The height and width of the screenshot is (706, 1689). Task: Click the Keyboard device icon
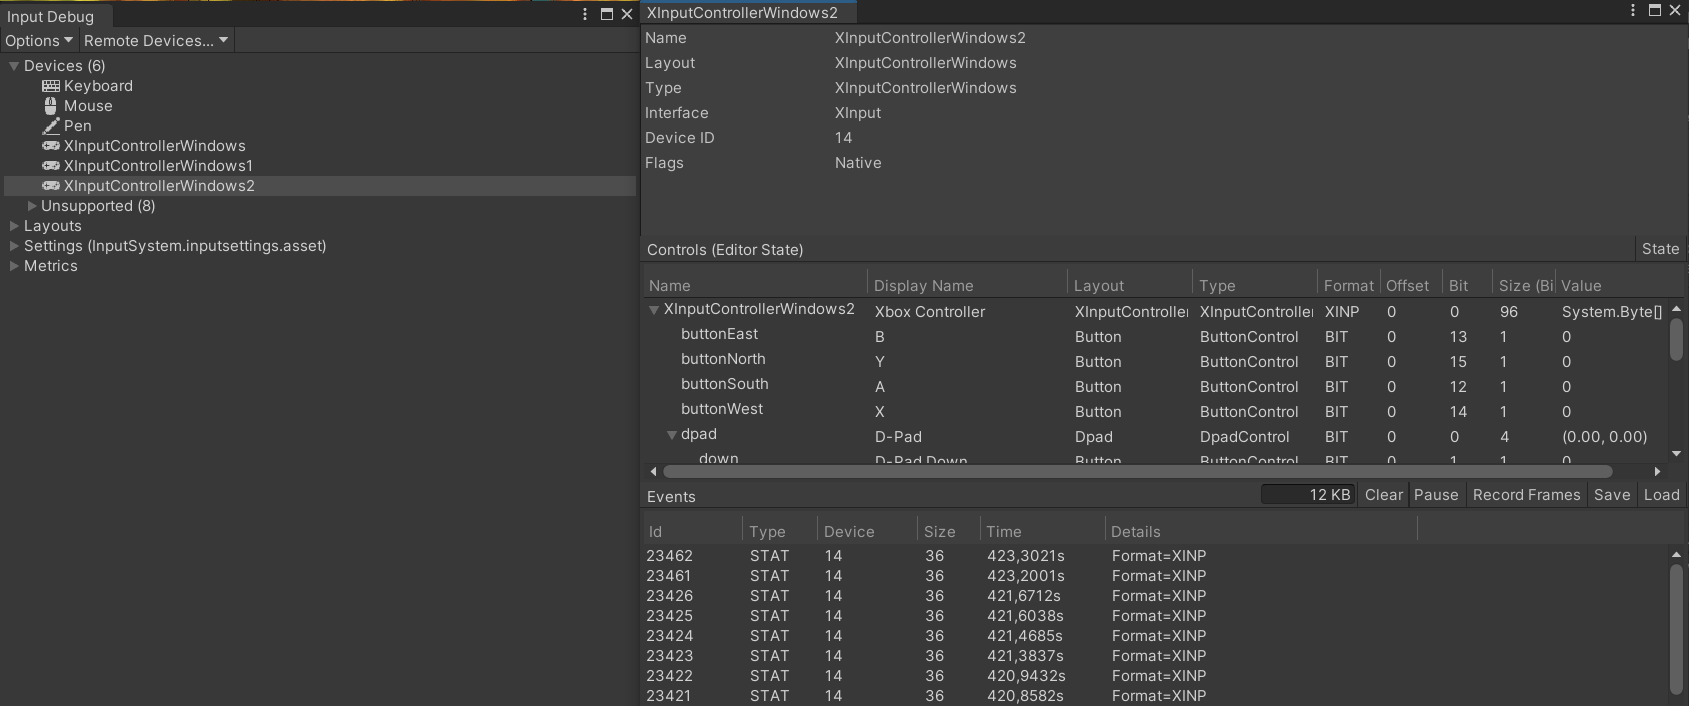(50, 86)
